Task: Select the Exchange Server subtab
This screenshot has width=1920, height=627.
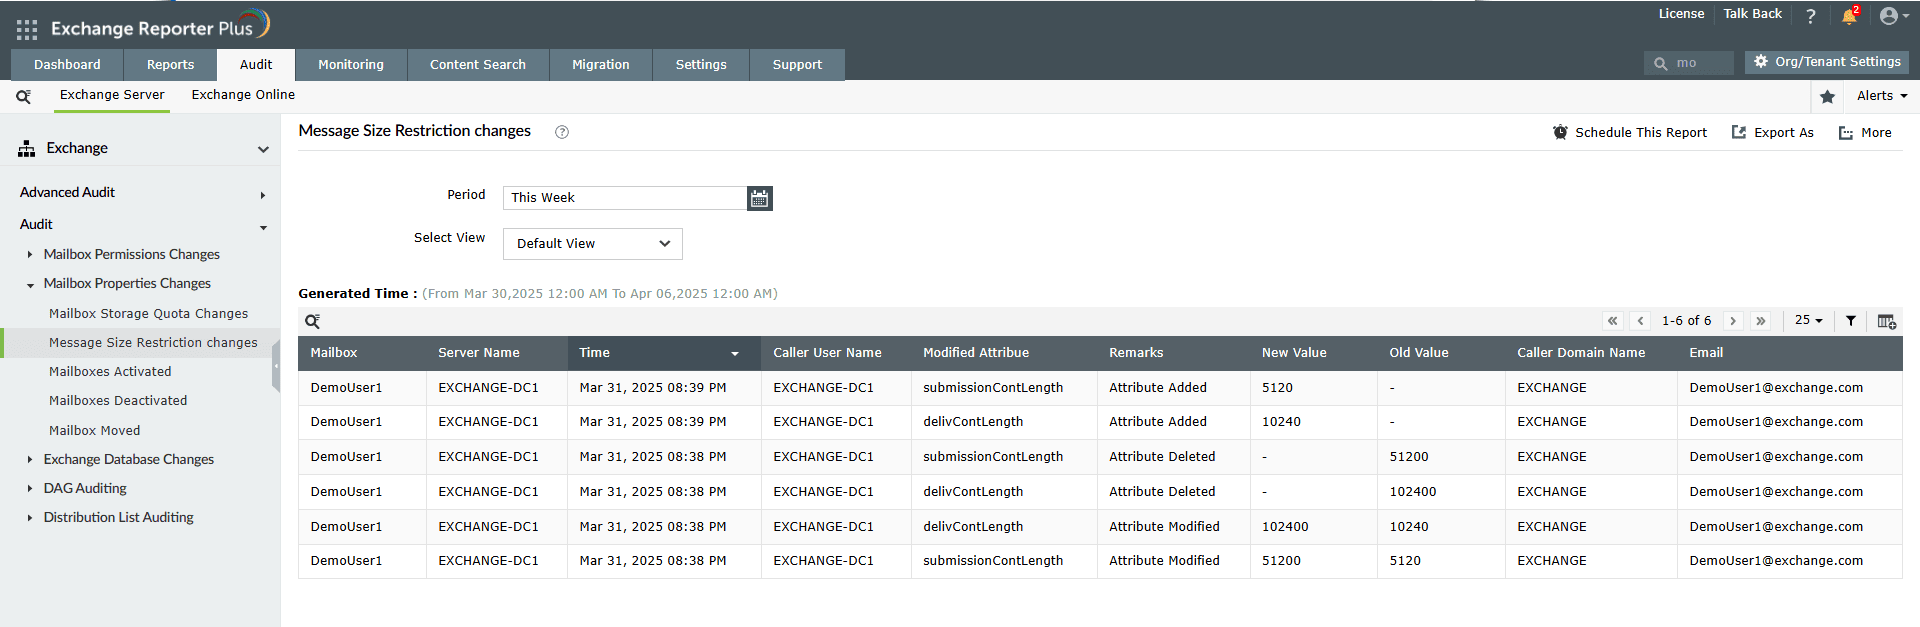Action: 112,95
